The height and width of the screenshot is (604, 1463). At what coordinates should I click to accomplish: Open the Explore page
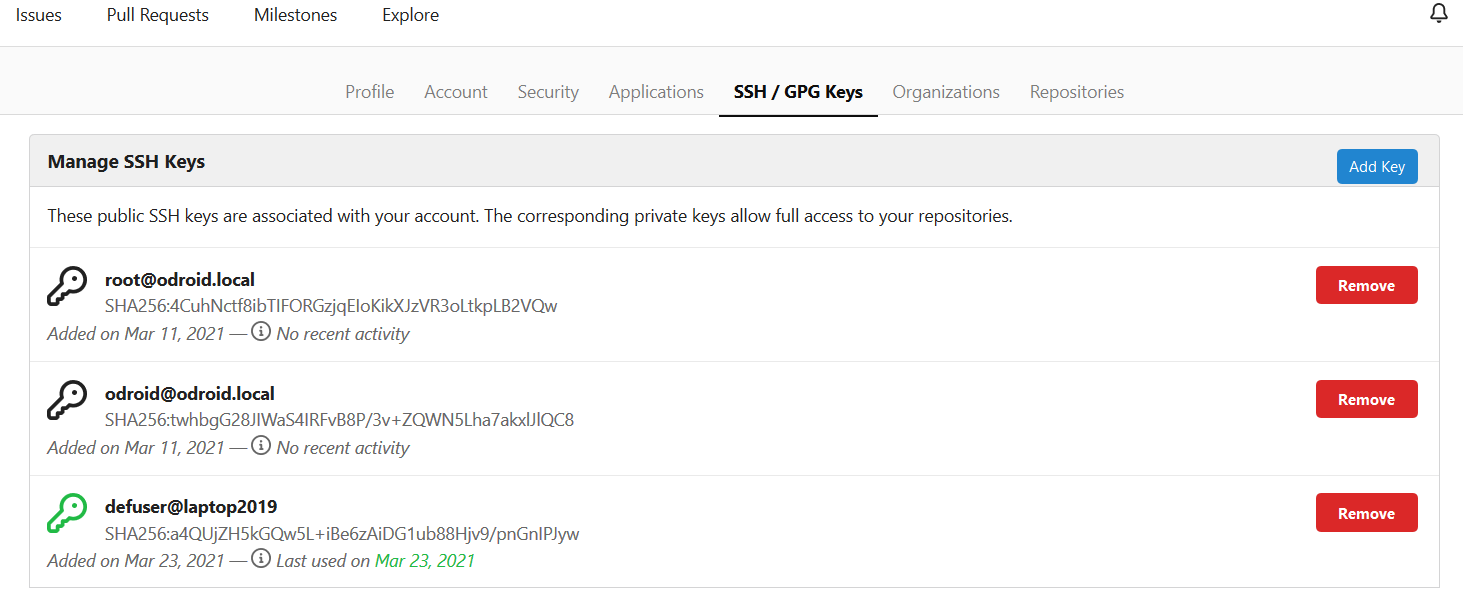point(410,15)
